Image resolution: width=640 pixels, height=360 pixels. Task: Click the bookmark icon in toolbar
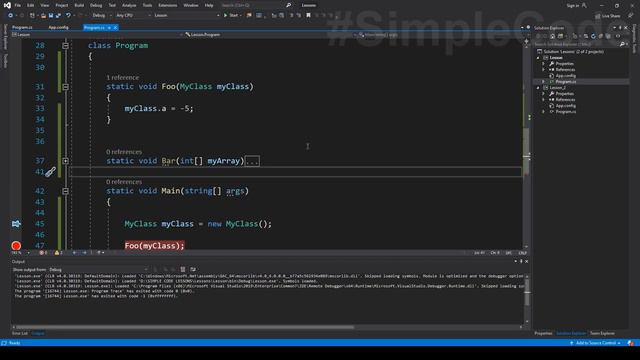309,16
